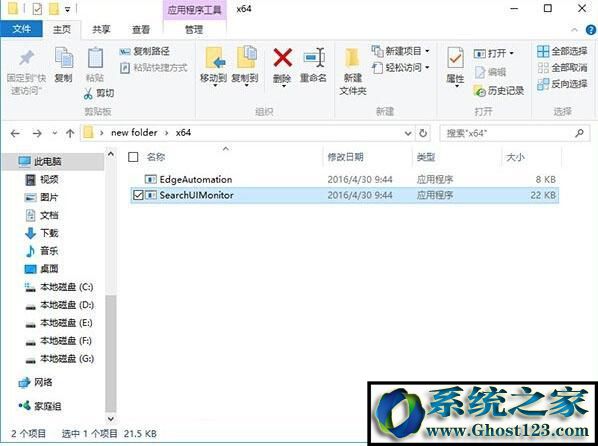Open Local Disk (C:) in the navigation pane
This screenshot has height=446, width=598.
(59, 287)
